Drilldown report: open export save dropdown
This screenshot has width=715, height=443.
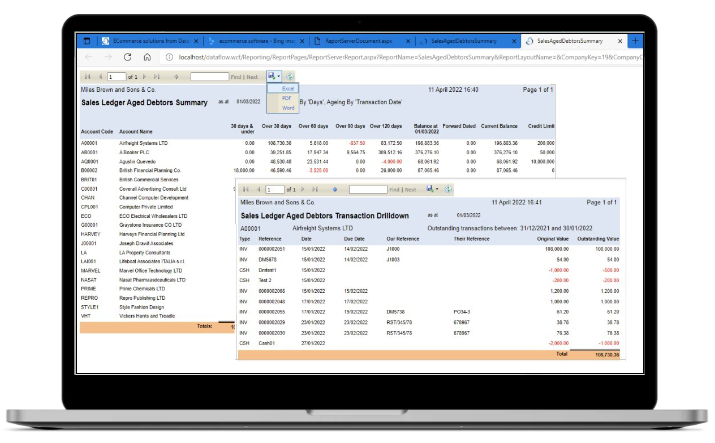click(432, 189)
